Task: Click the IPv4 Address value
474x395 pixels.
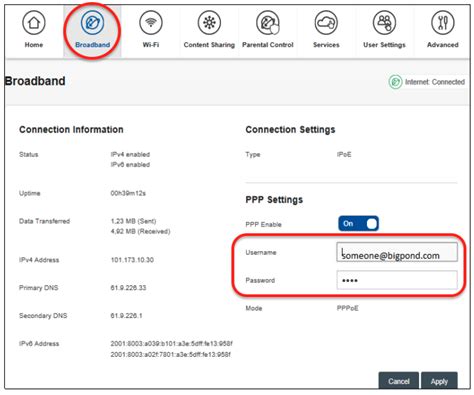Action: pos(132,260)
